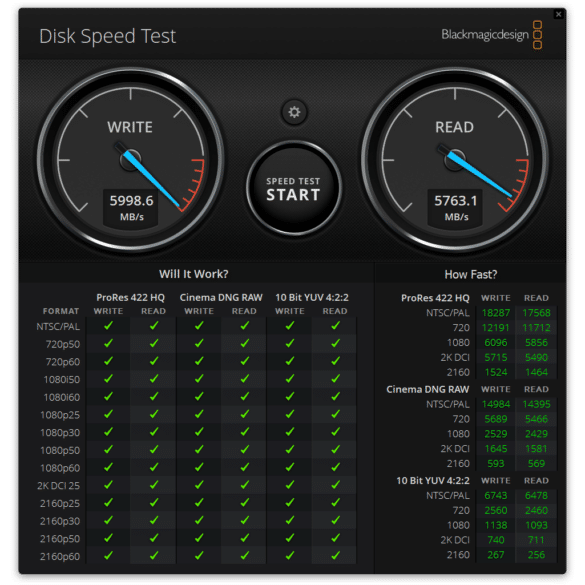Click ProRes 422 HQ header in Will It Work
585x585 pixels.
point(130,297)
